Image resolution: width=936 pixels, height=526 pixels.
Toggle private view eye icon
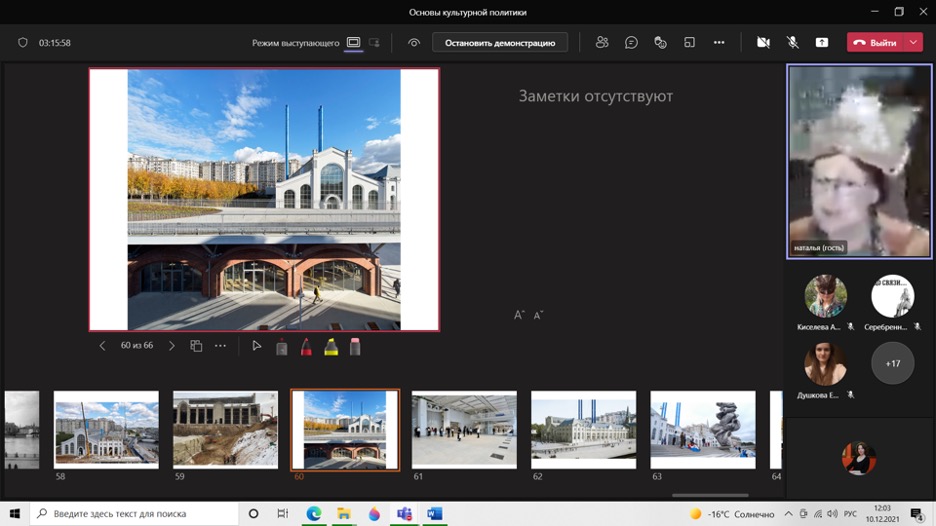click(x=414, y=43)
